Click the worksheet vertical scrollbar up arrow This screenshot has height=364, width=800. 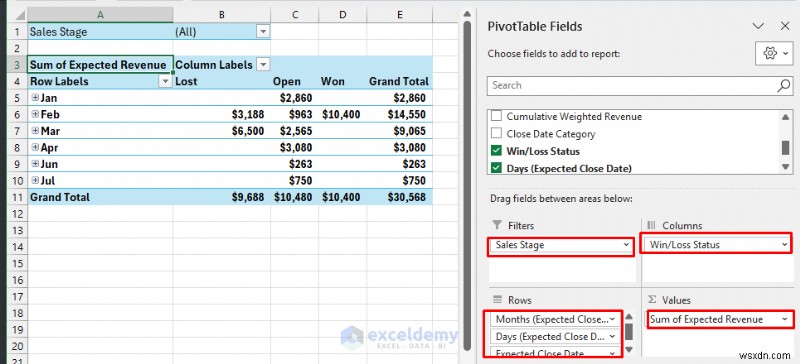click(466, 14)
